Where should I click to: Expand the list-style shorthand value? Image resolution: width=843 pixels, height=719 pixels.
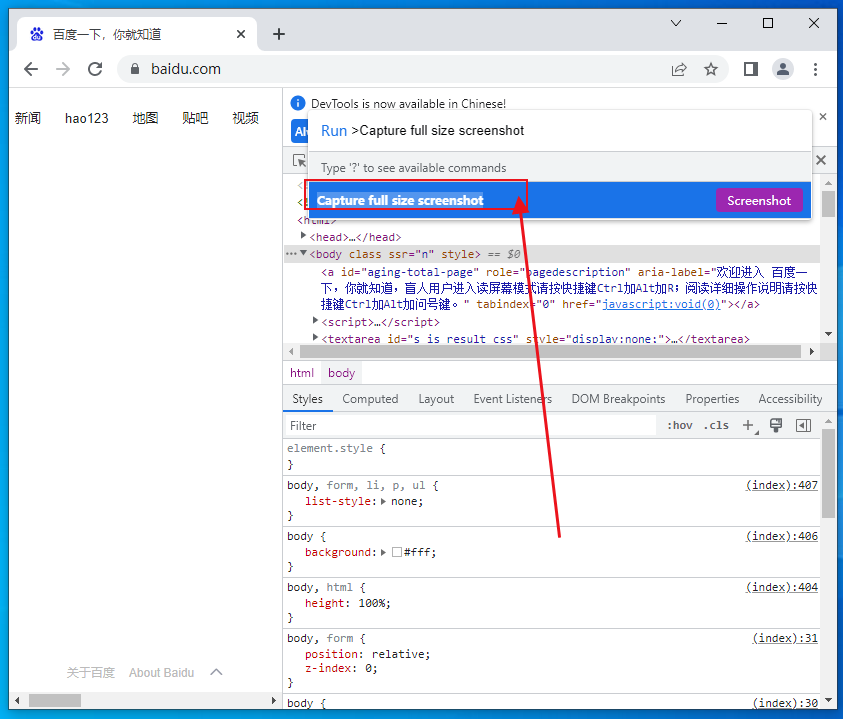click(383, 501)
